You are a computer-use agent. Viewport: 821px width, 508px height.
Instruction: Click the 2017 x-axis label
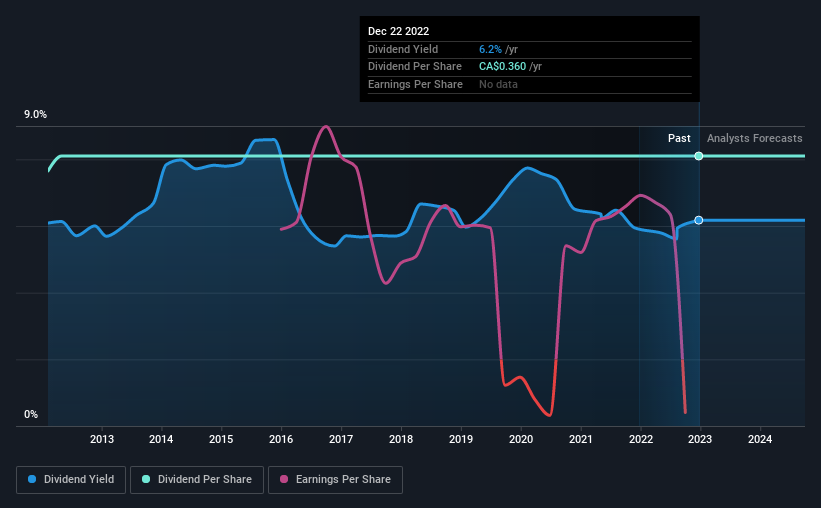pos(341,439)
